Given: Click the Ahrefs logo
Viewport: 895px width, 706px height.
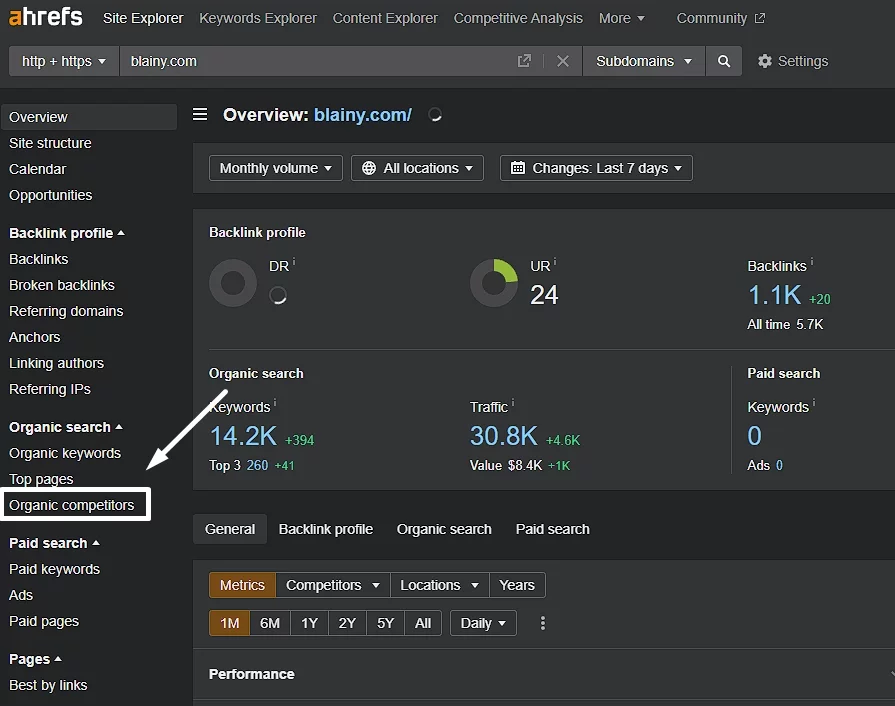Looking at the screenshot, I should click(46, 17).
